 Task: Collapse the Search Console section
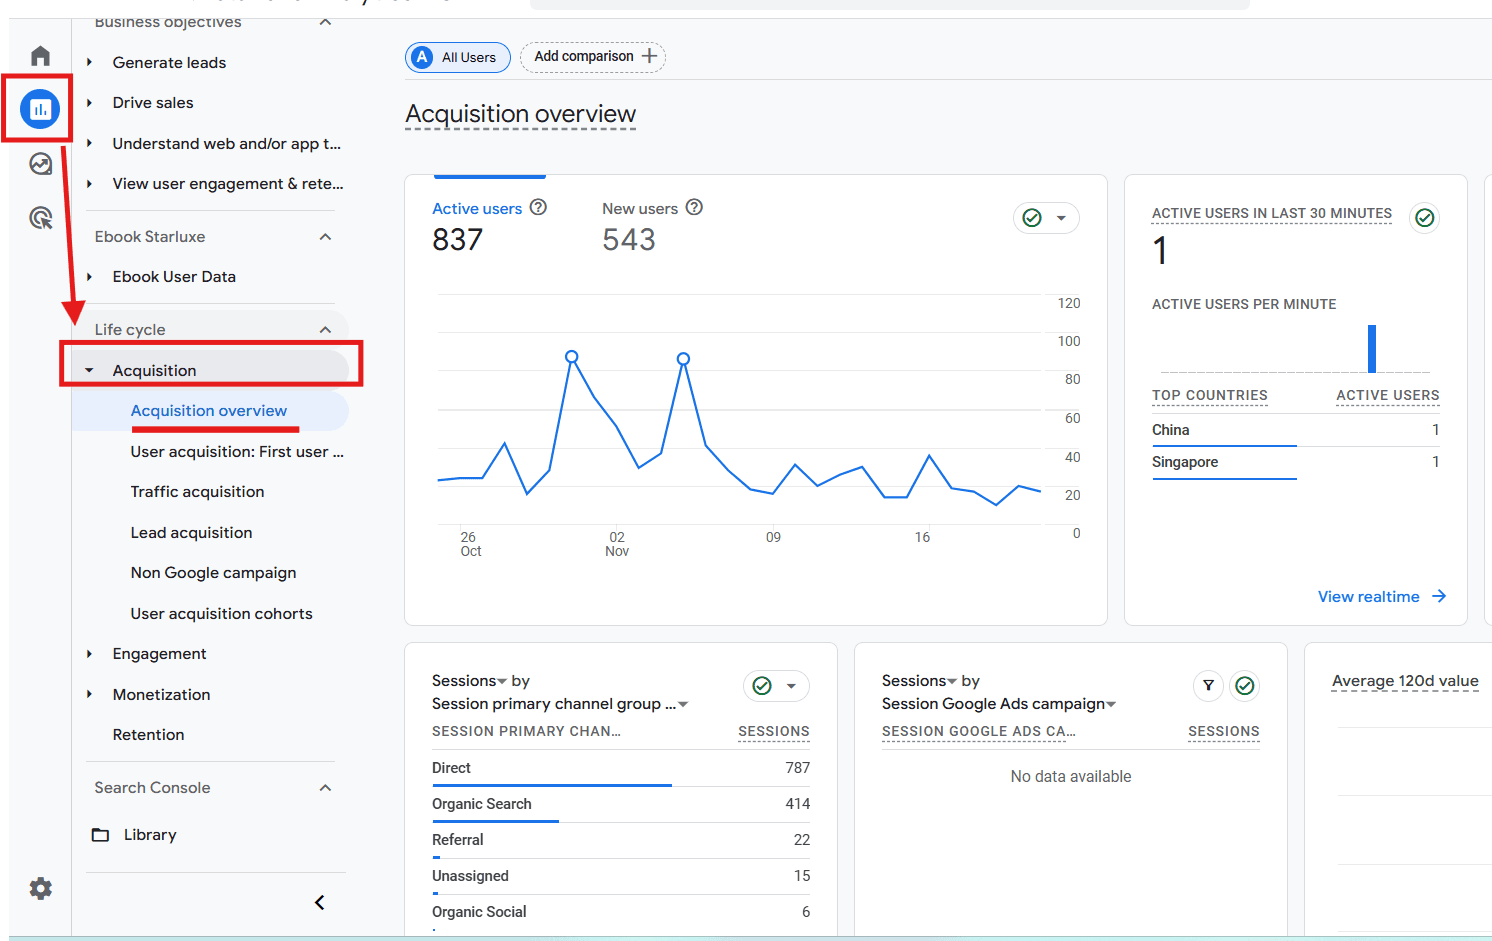click(x=325, y=787)
